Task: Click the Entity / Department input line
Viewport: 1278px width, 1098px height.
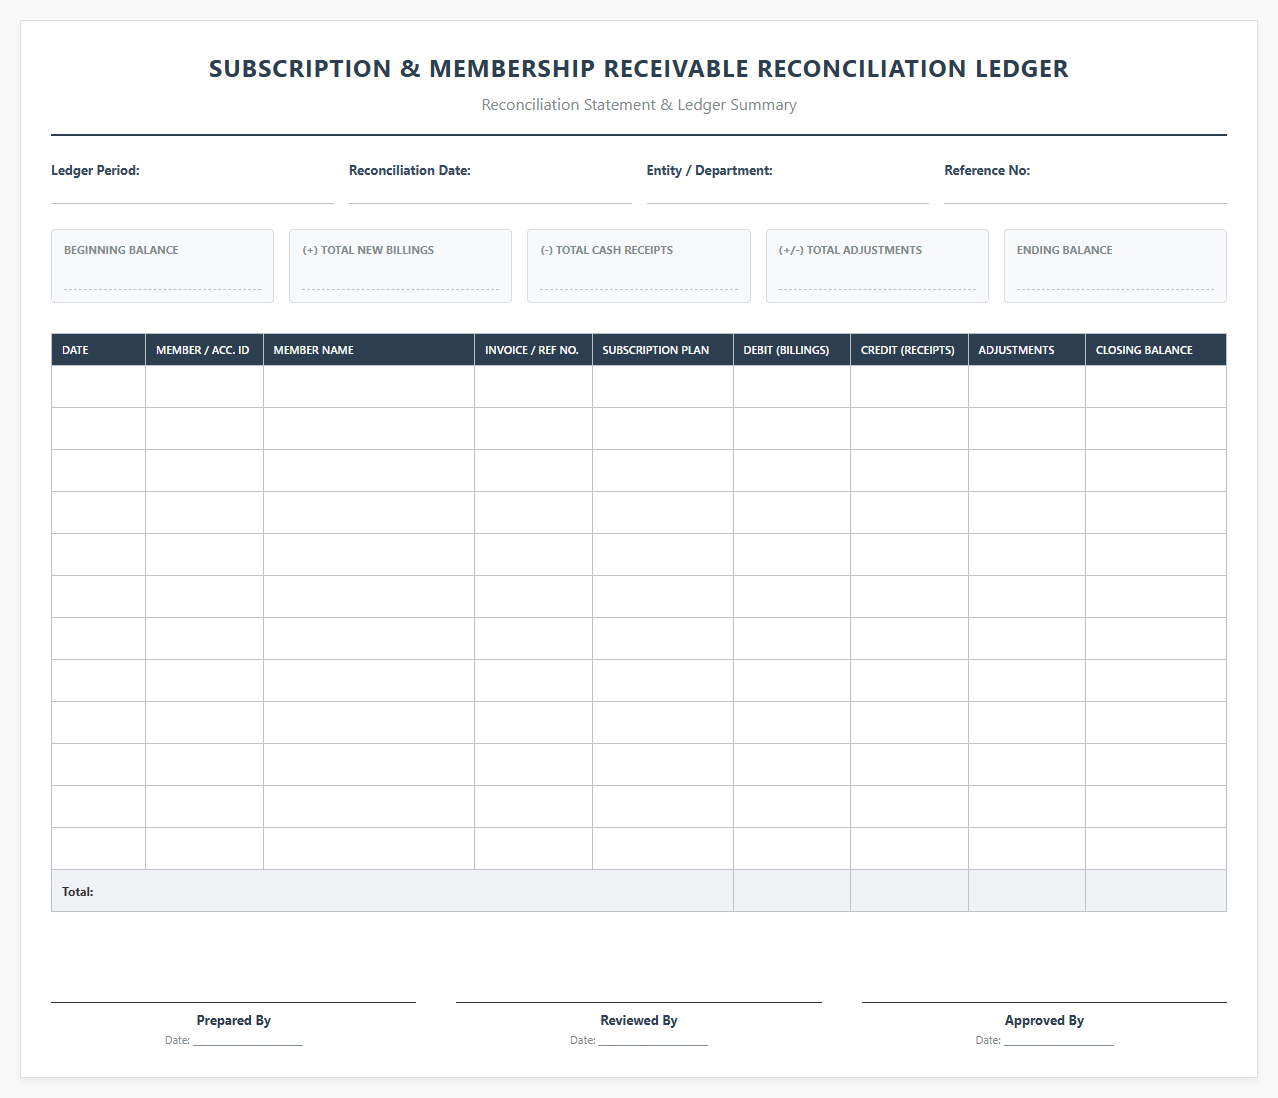Action: (x=788, y=194)
